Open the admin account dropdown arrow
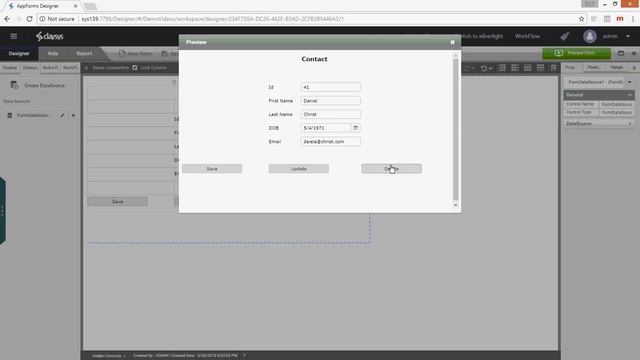640x360 pixels. [628, 36]
